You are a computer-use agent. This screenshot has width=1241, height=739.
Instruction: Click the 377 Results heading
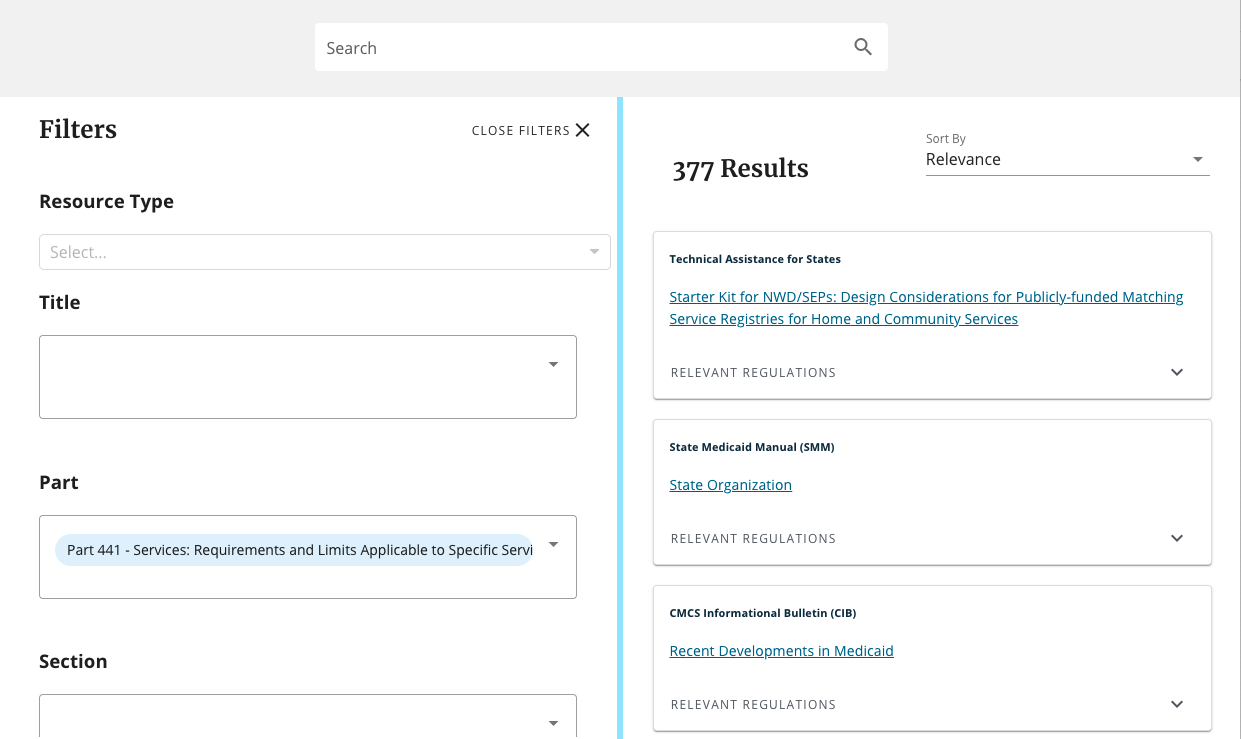tap(740, 169)
